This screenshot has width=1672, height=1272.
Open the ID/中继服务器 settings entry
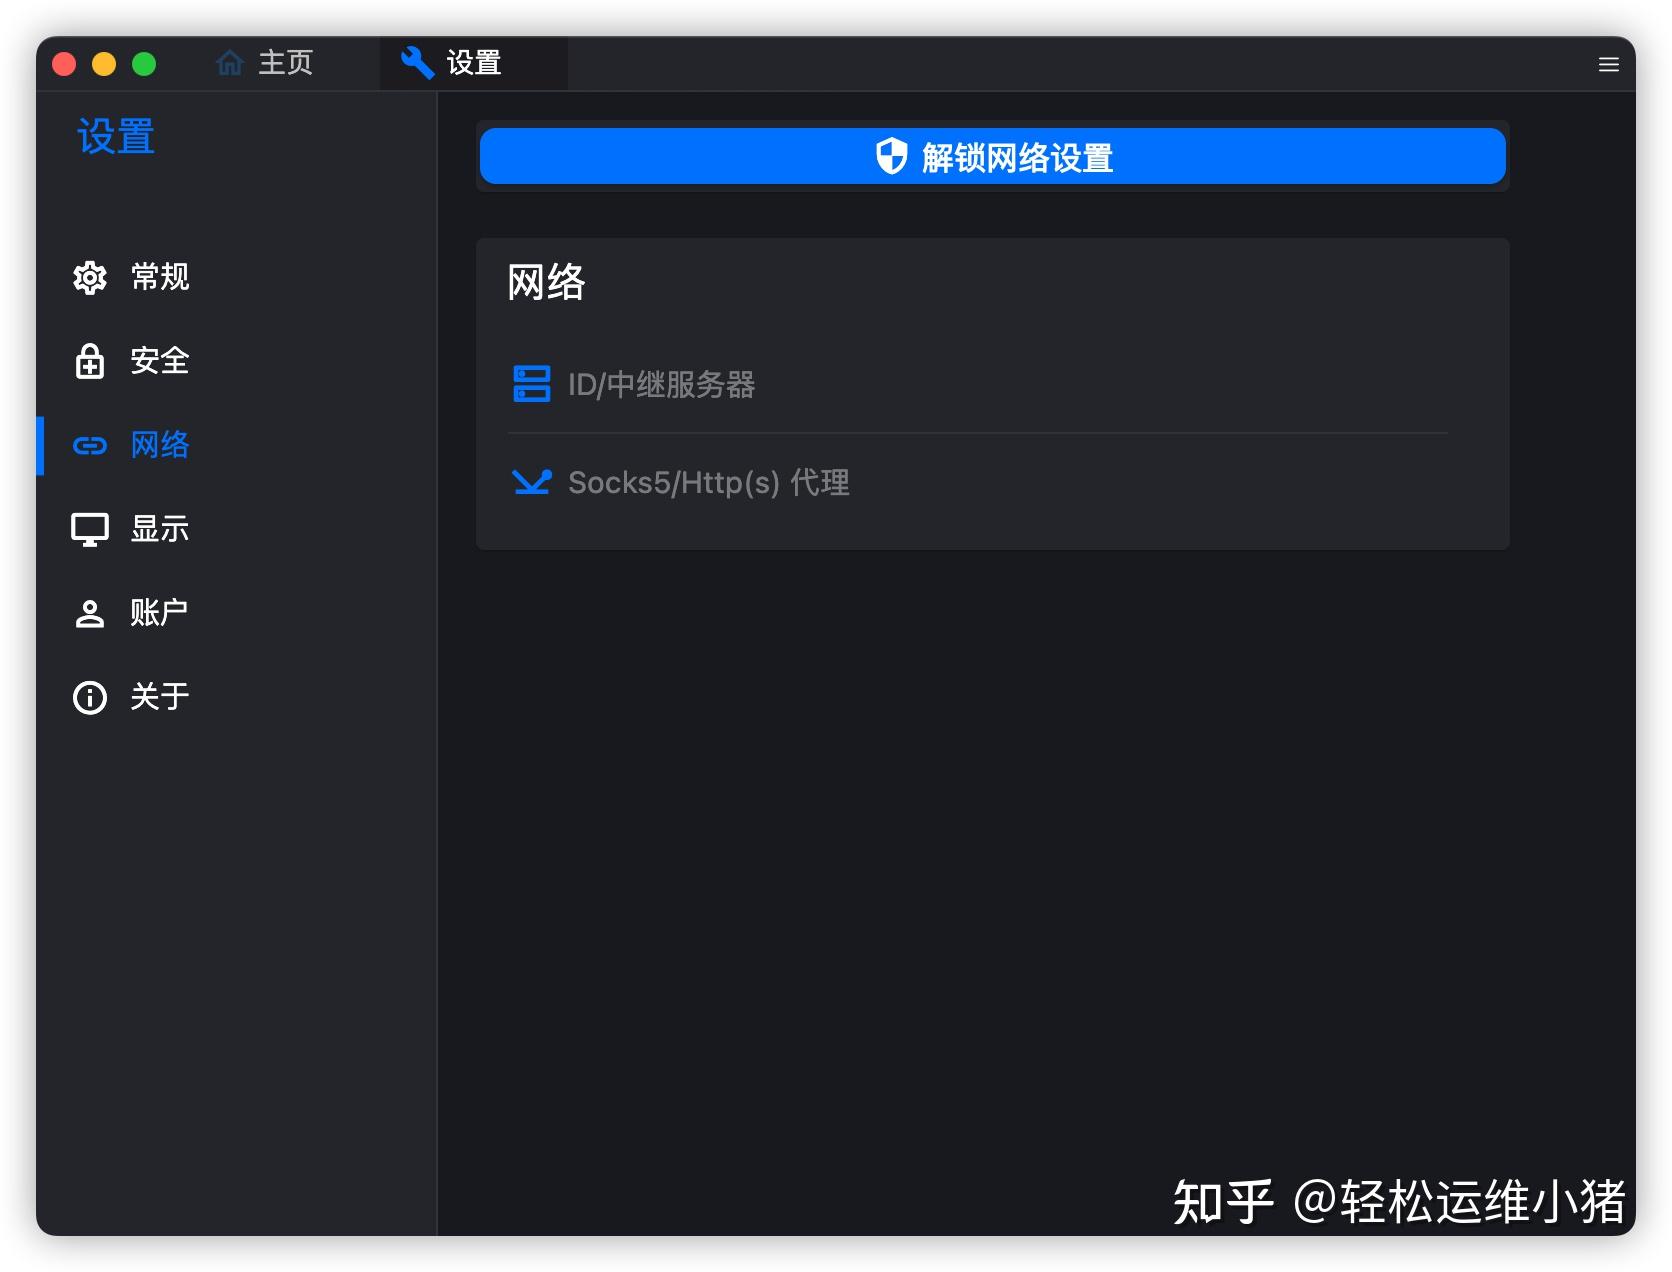coord(663,385)
